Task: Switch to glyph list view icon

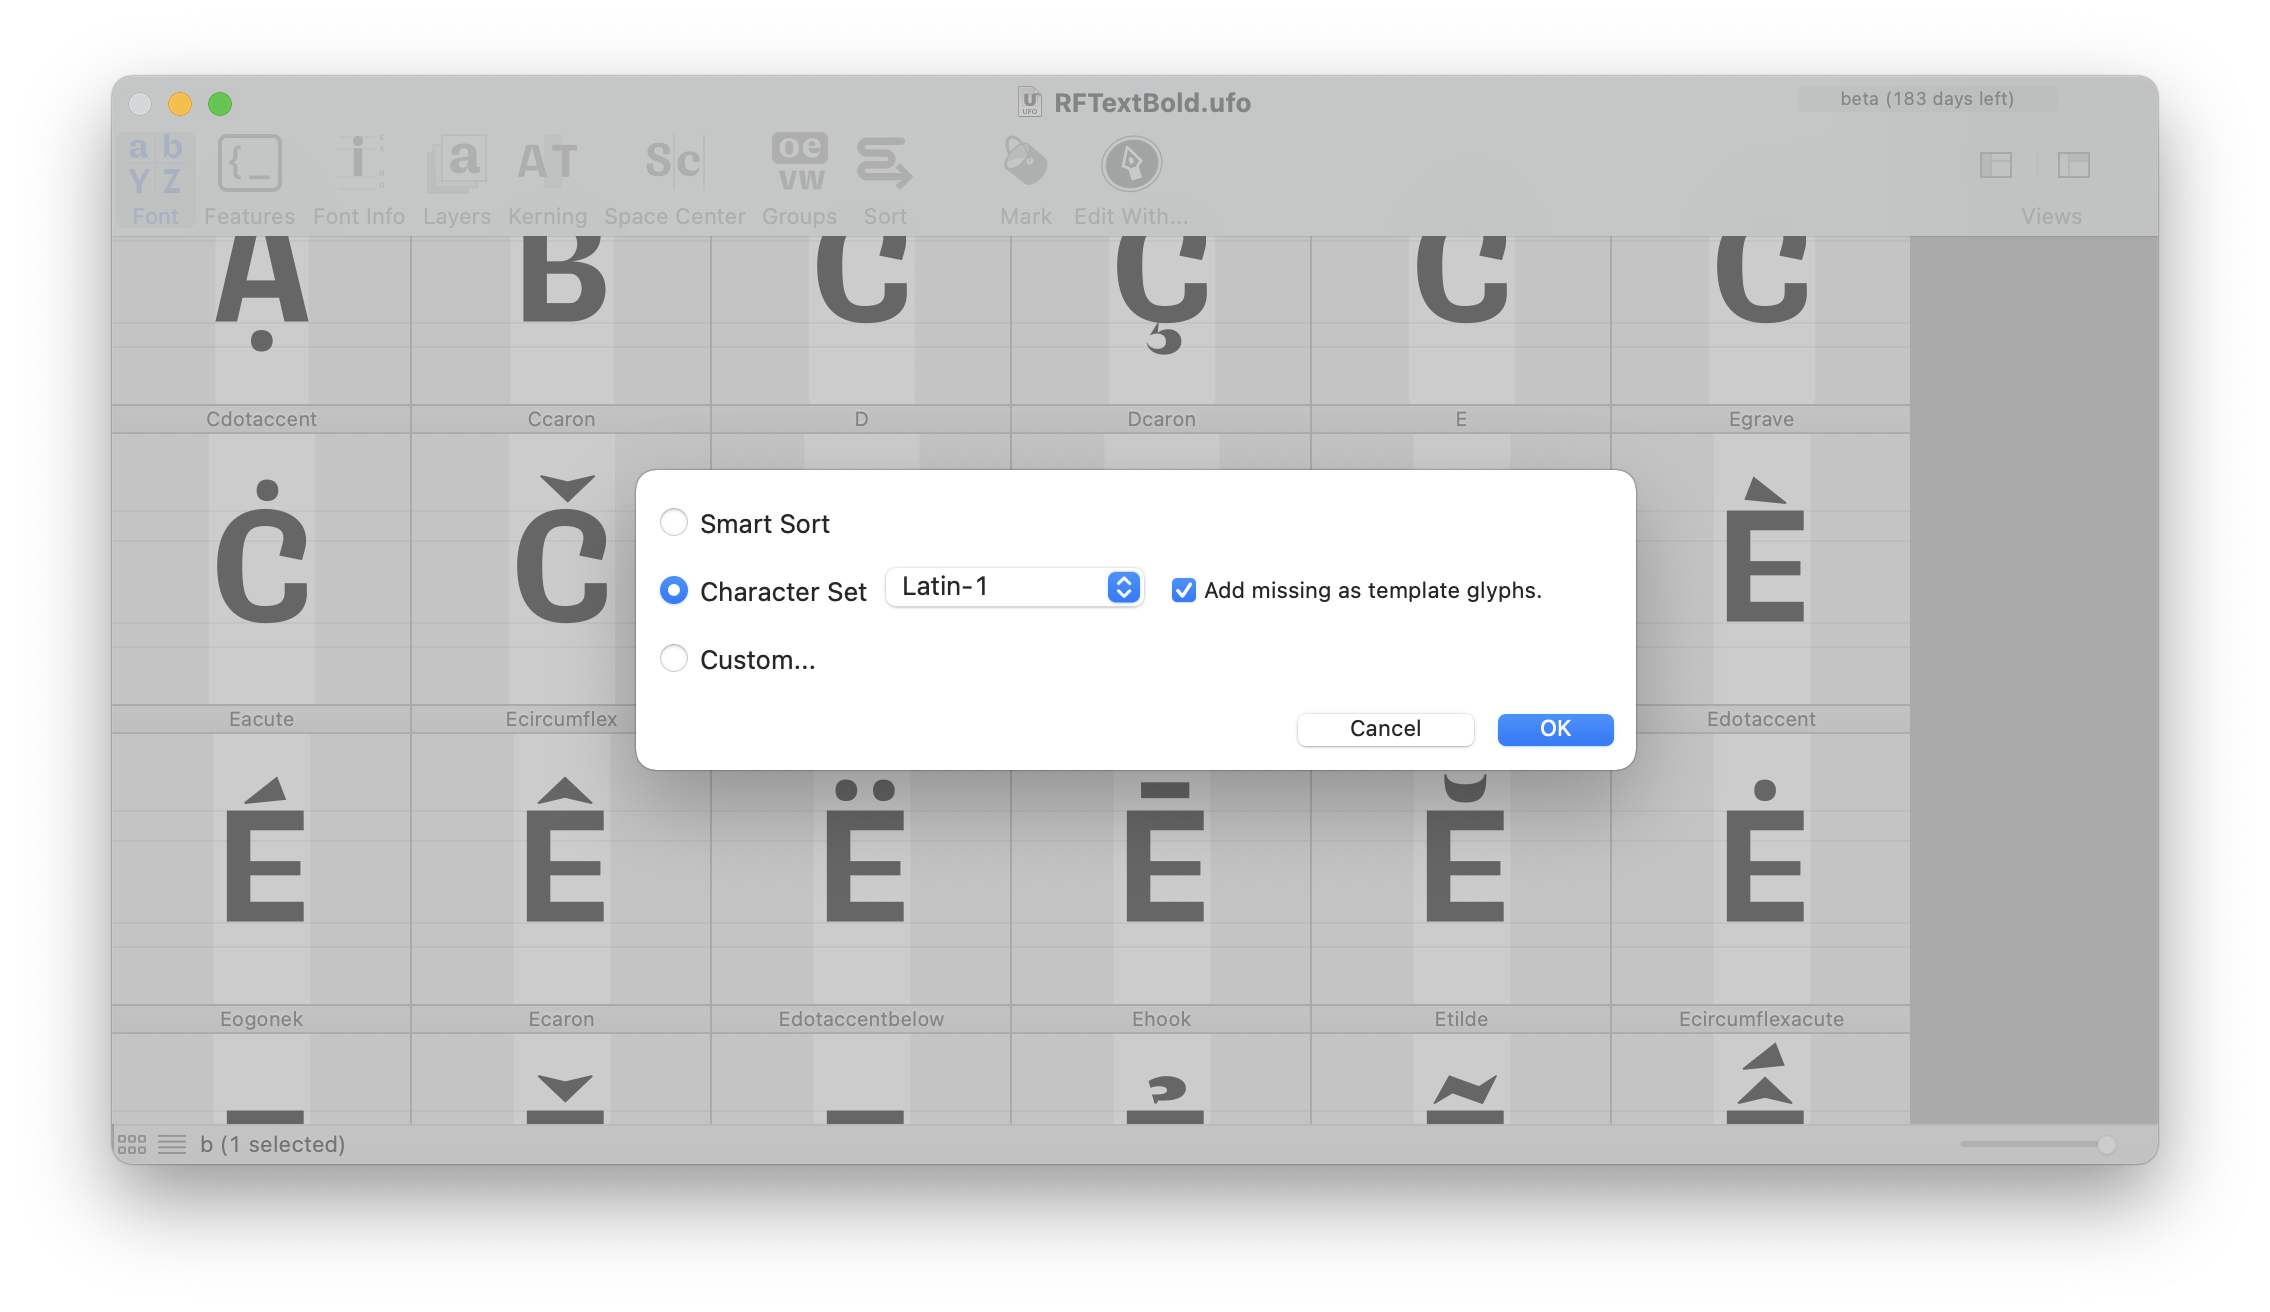Action: 172,1144
